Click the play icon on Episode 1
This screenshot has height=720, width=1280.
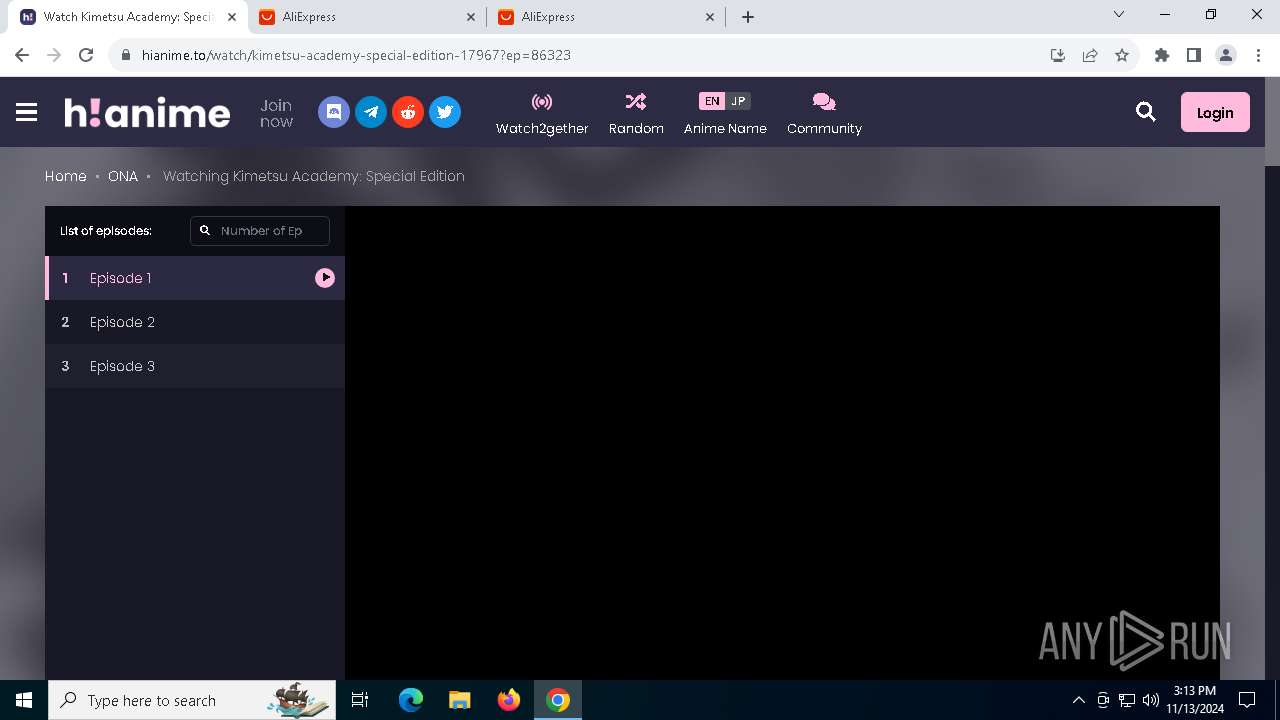[325, 278]
